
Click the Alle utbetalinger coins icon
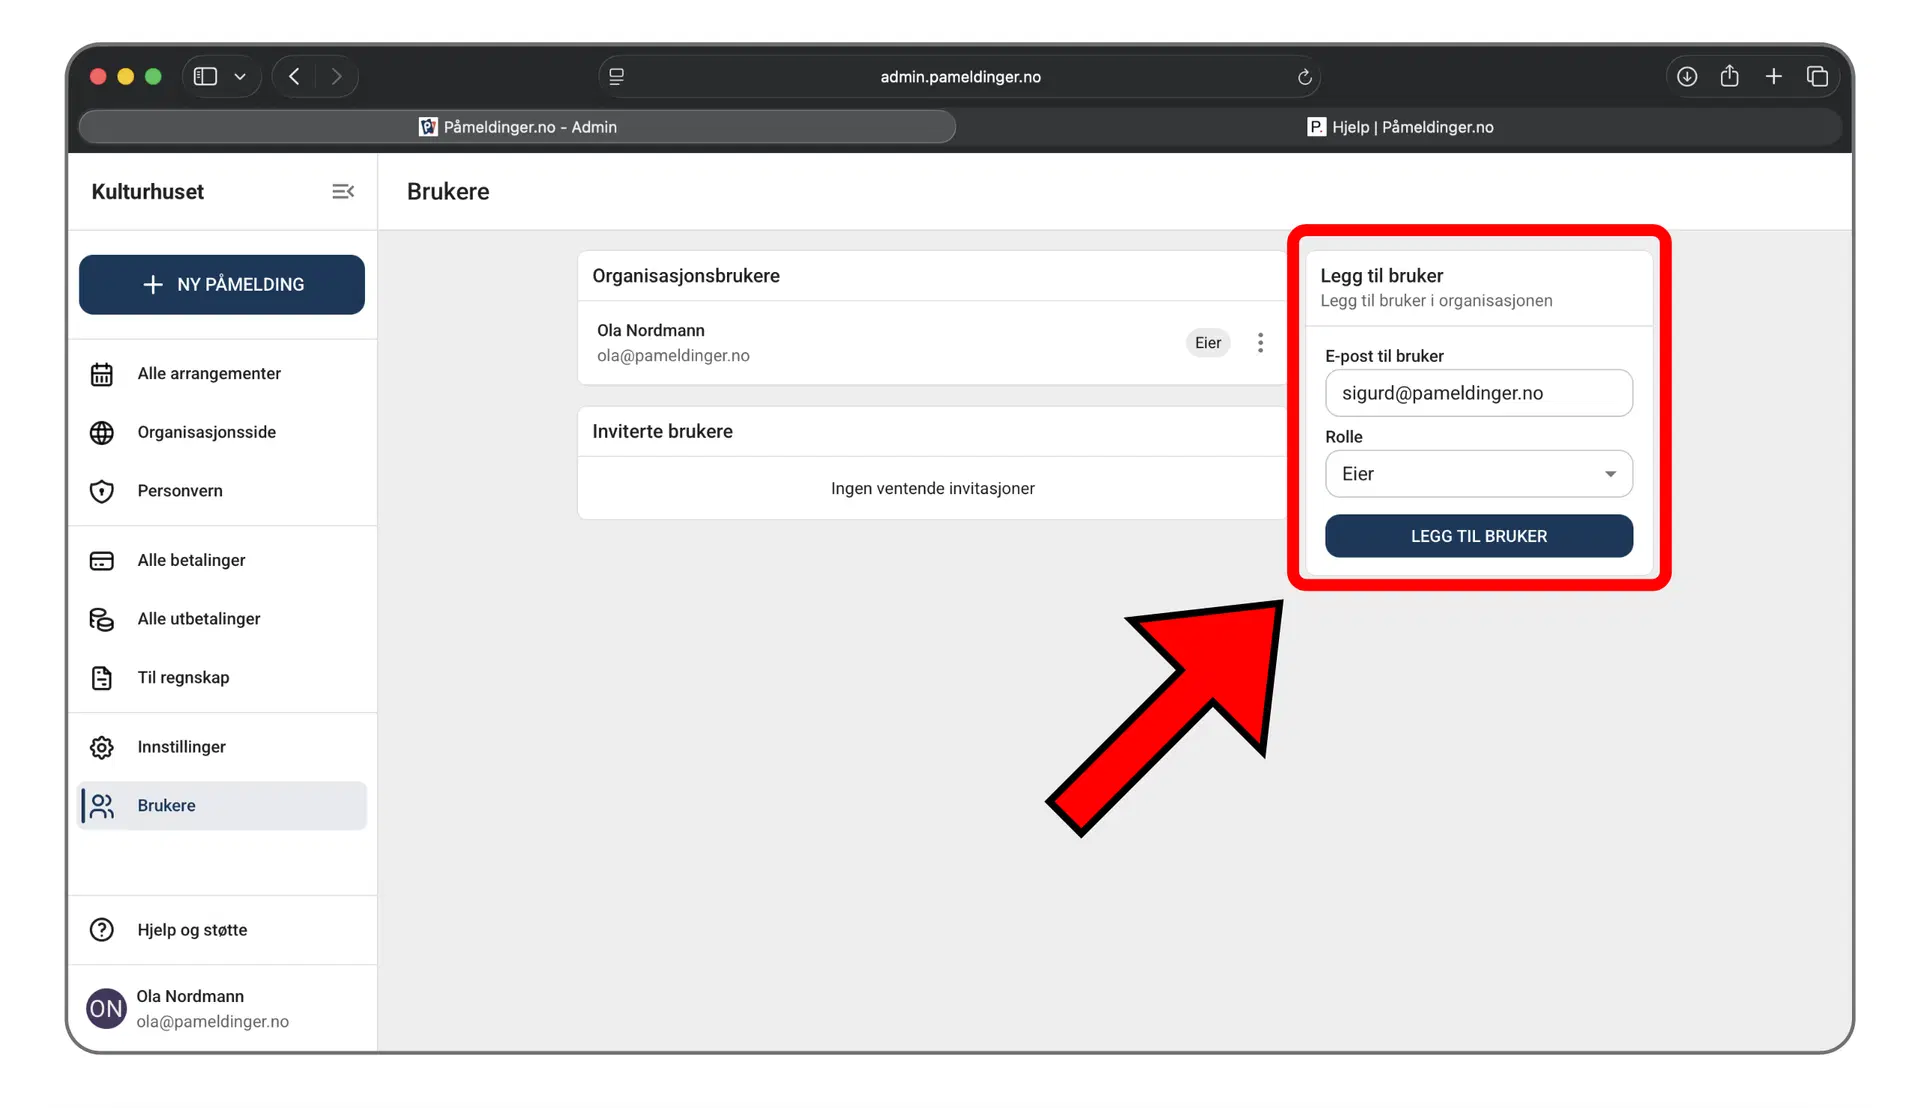102,619
